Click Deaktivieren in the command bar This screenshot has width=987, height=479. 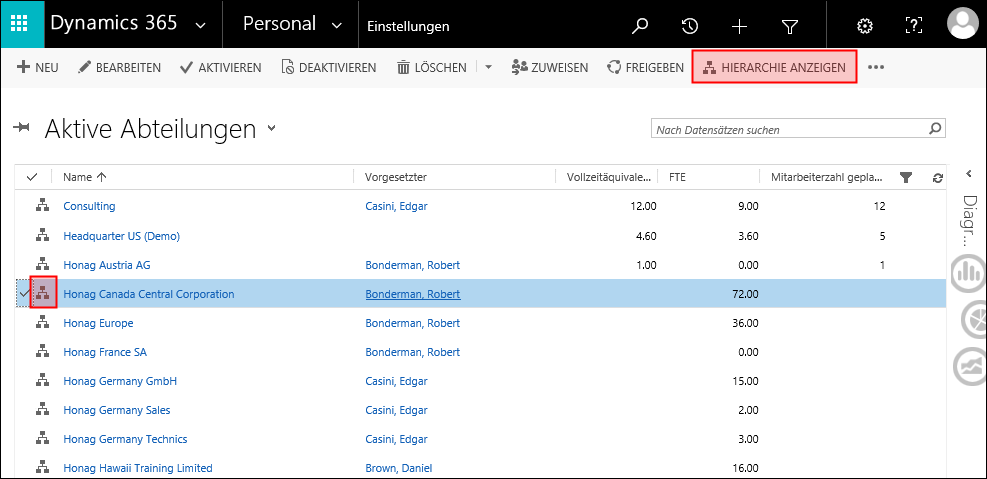coord(328,67)
